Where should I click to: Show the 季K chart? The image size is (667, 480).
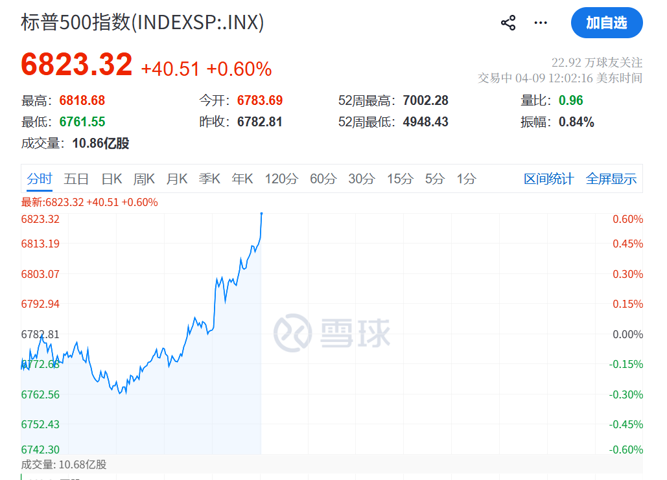[209, 179]
